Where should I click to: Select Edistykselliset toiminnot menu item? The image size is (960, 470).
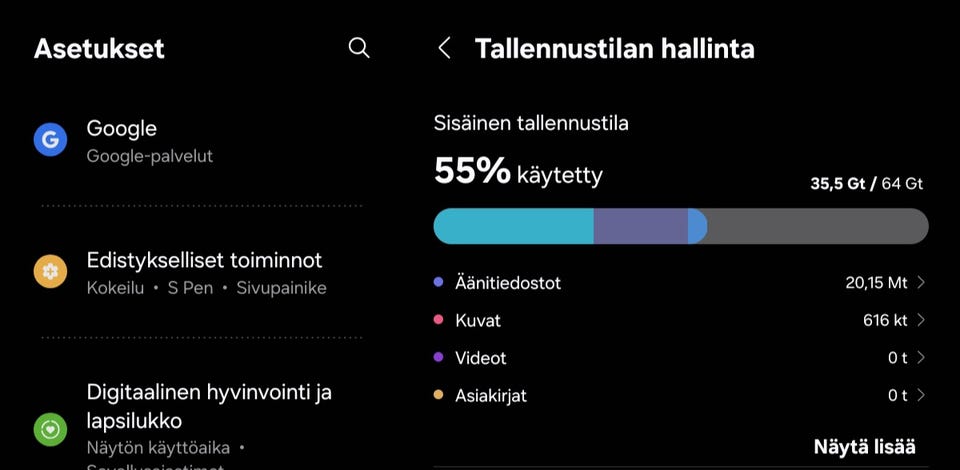pos(205,272)
